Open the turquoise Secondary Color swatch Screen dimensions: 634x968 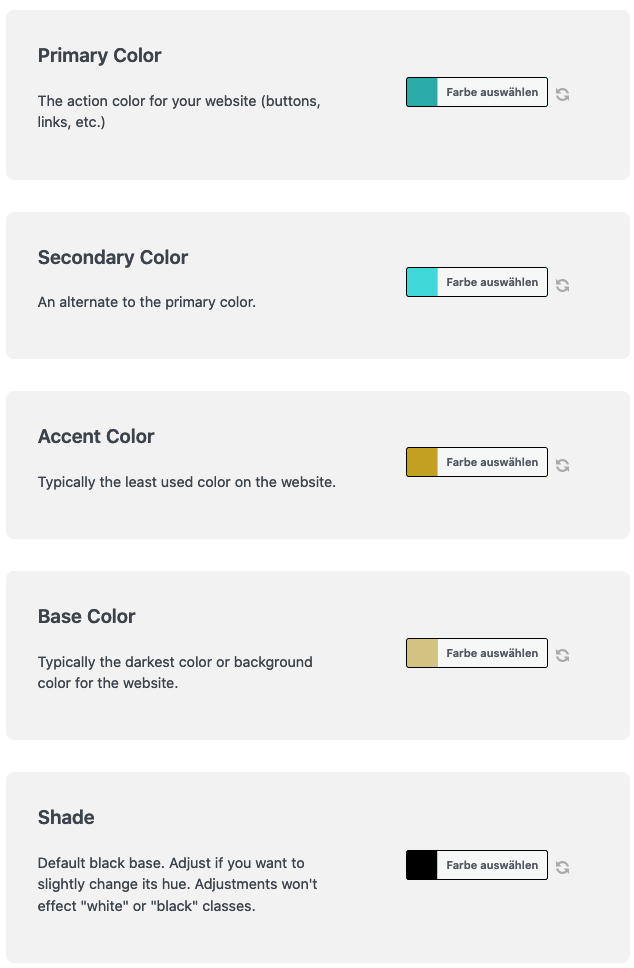coord(422,282)
